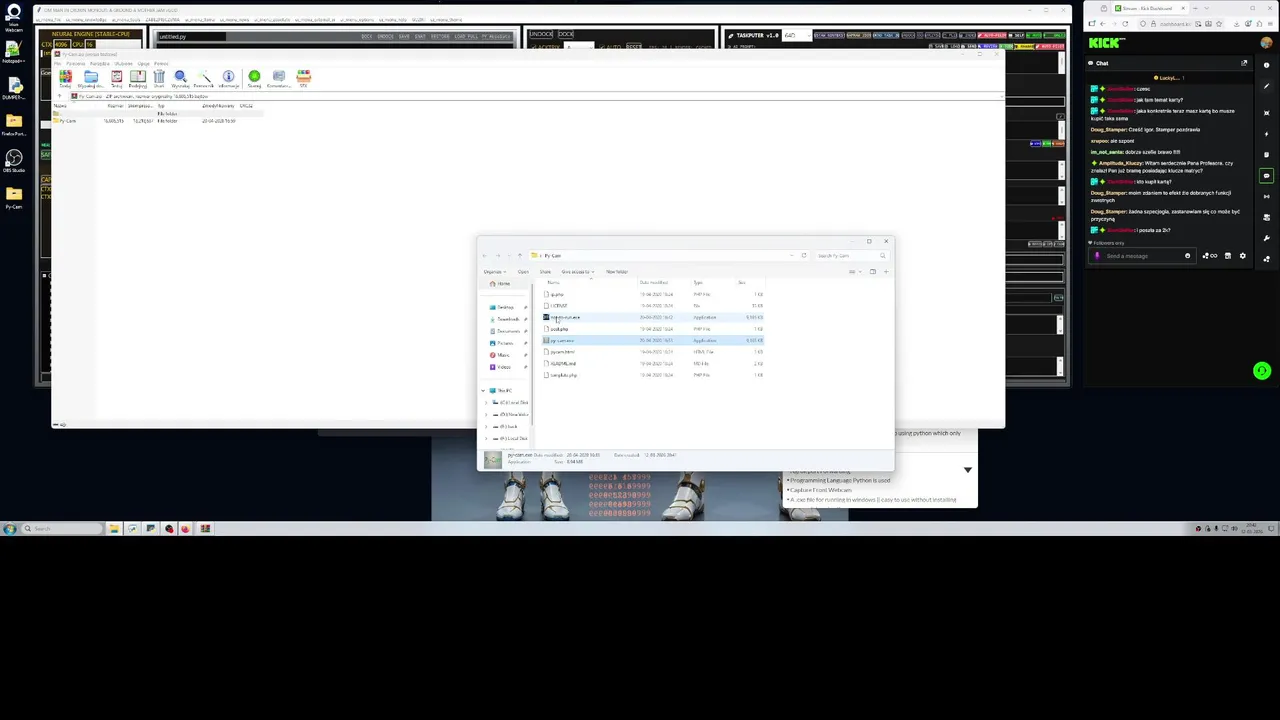Open OBS Studio desktop shortcut
Image resolution: width=1280 pixels, height=720 pixels.
(x=14, y=161)
